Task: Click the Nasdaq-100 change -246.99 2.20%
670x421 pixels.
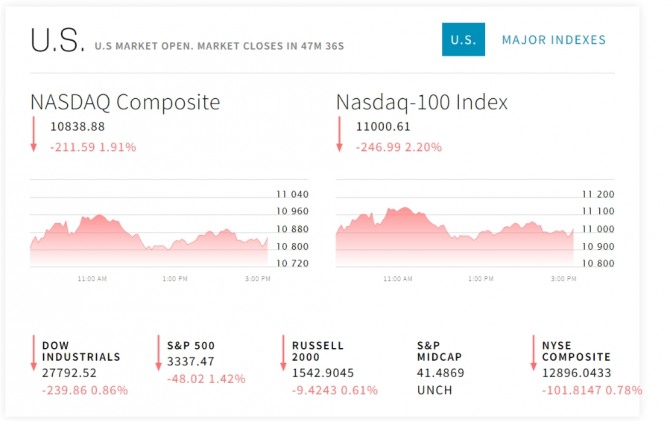Action: [399, 147]
